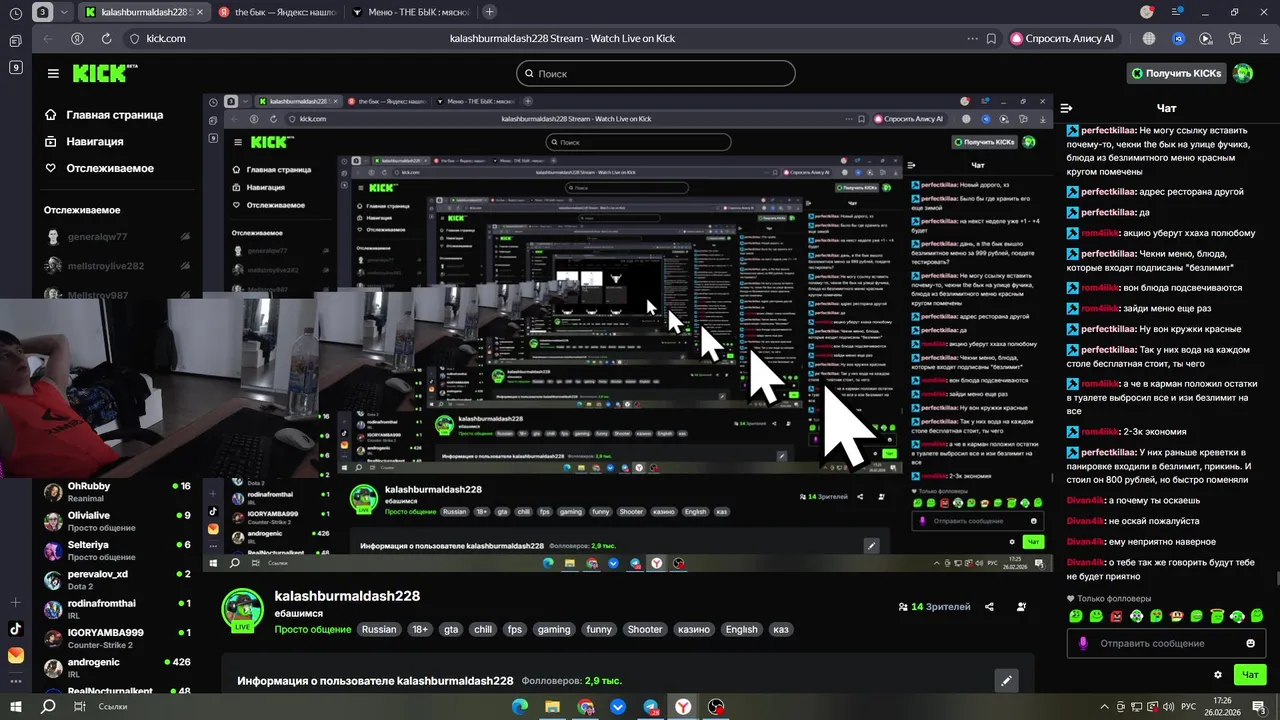Click the green Чат send button
Image resolution: width=1280 pixels, height=720 pixels.
[1250, 675]
